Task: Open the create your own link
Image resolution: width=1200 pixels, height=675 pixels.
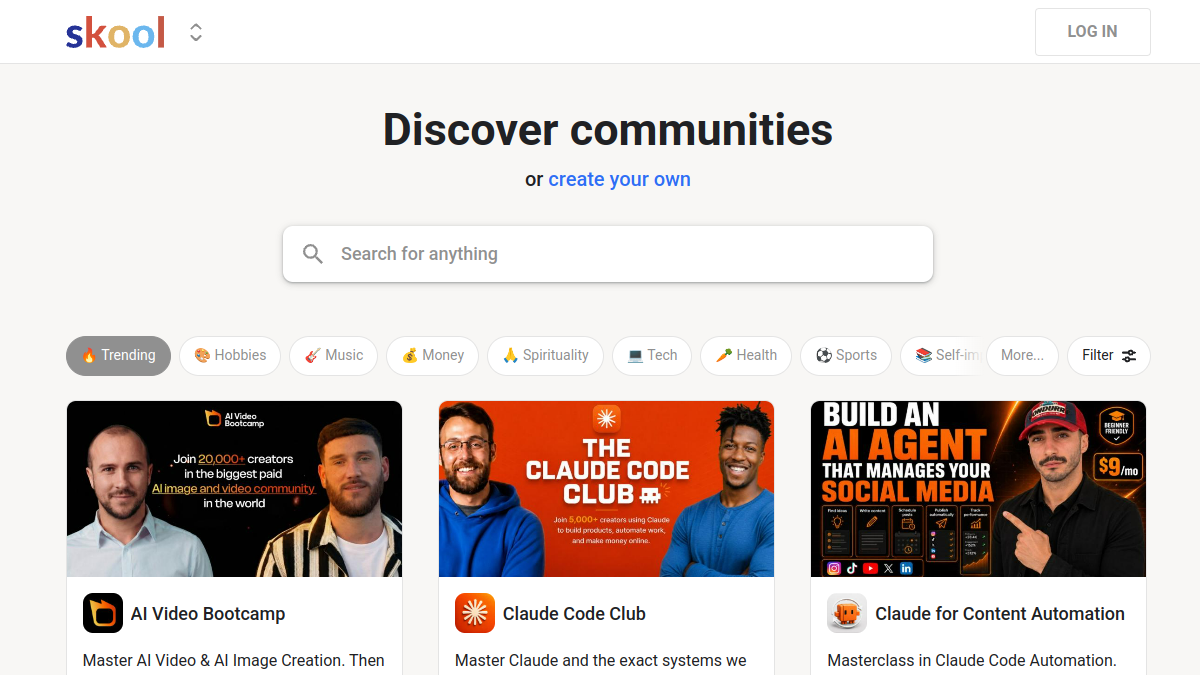Action: pyautogui.click(x=619, y=179)
